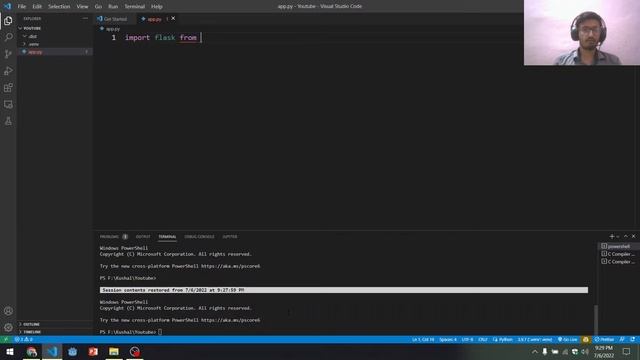Select app.py file in explorer tree
The width and height of the screenshot is (640, 360).
tap(55, 52)
